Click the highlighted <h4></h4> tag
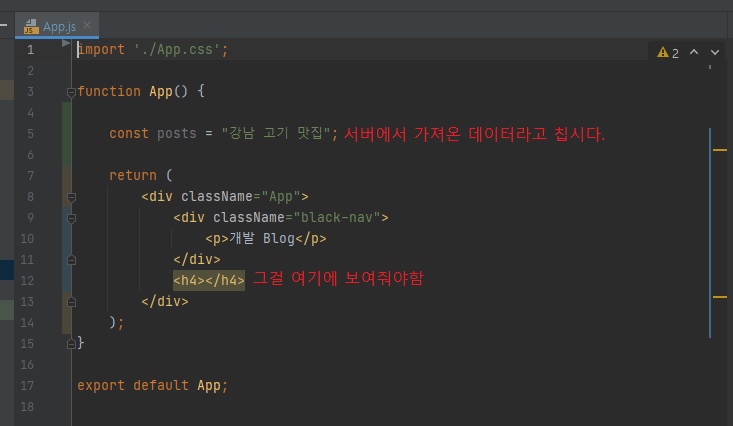The image size is (733, 426). pos(209,280)
